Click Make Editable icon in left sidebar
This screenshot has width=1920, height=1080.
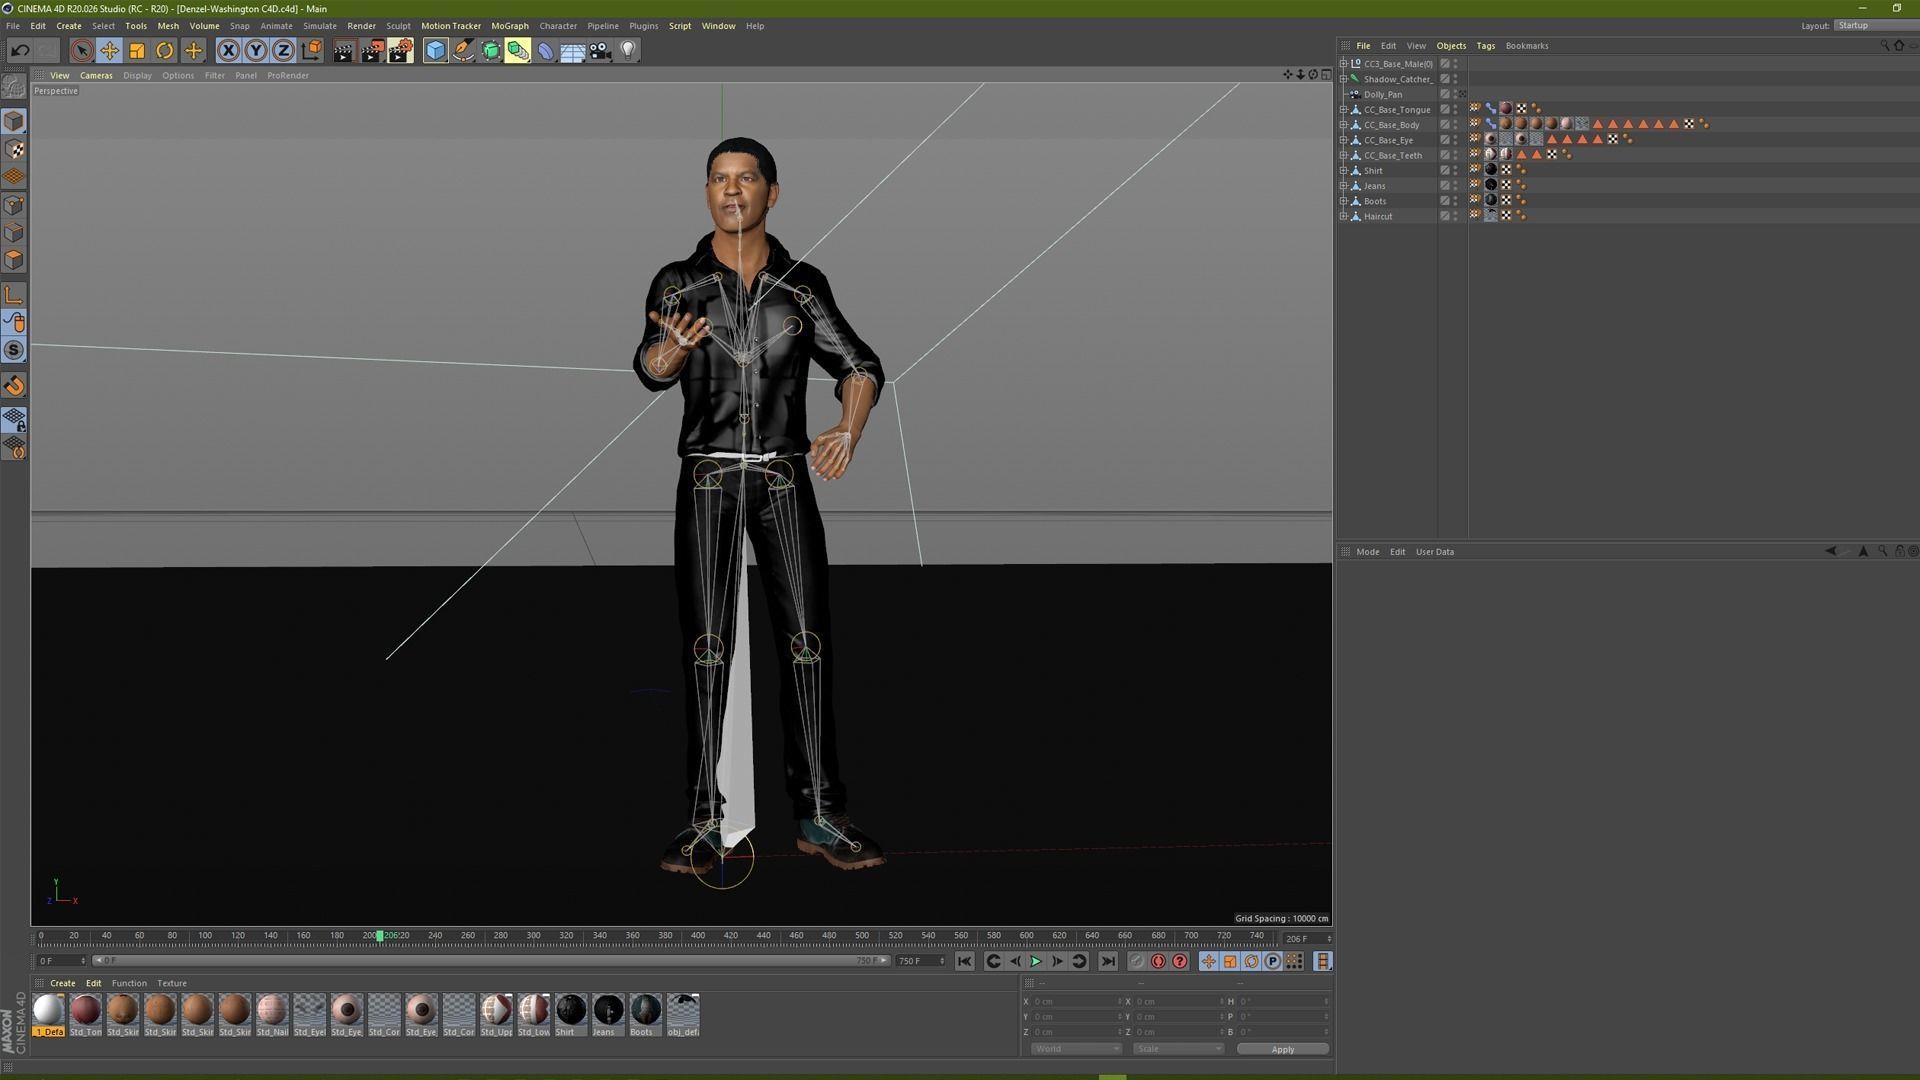[x=14, y=87]
